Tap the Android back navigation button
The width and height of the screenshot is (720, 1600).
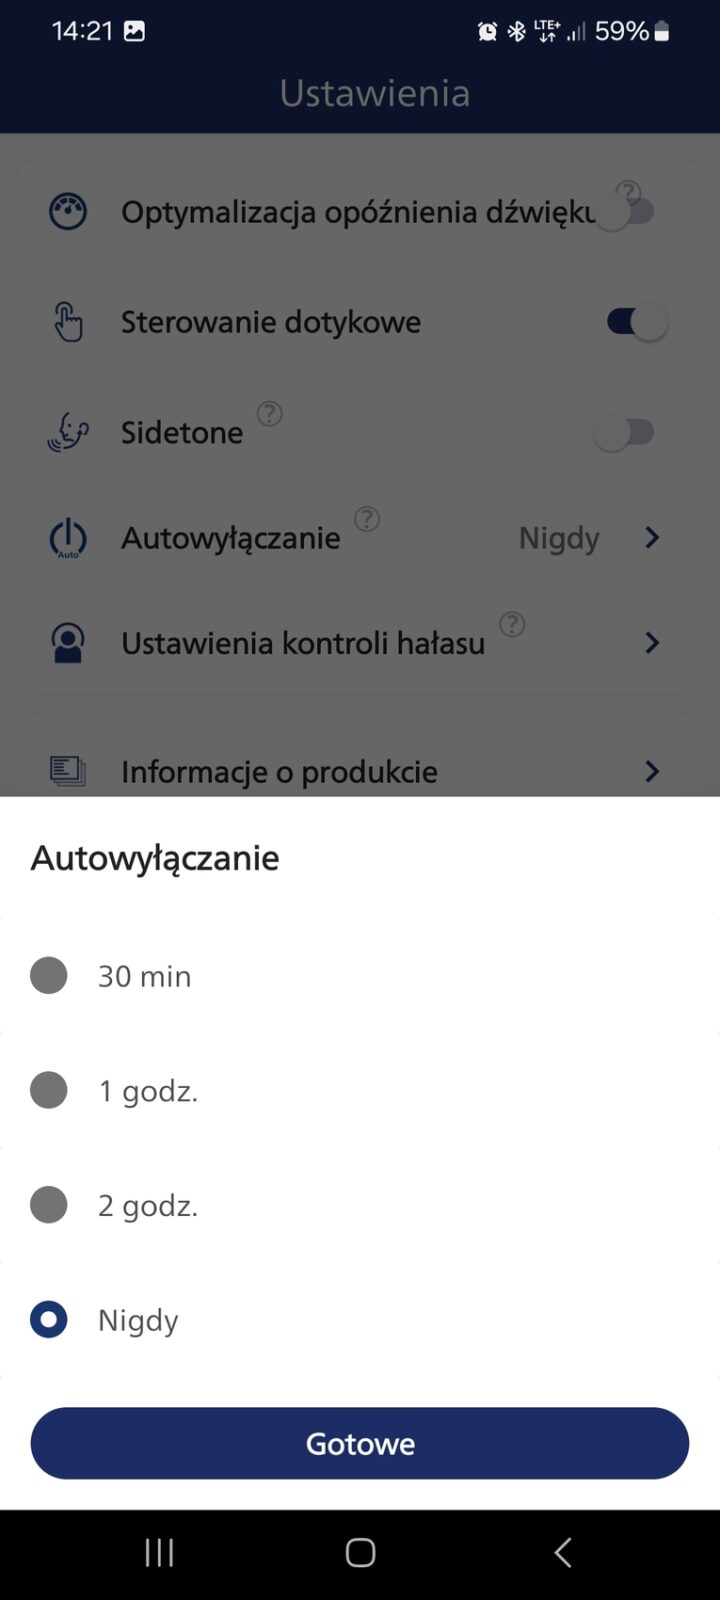pyautogui.click(x=562, y=1552)
